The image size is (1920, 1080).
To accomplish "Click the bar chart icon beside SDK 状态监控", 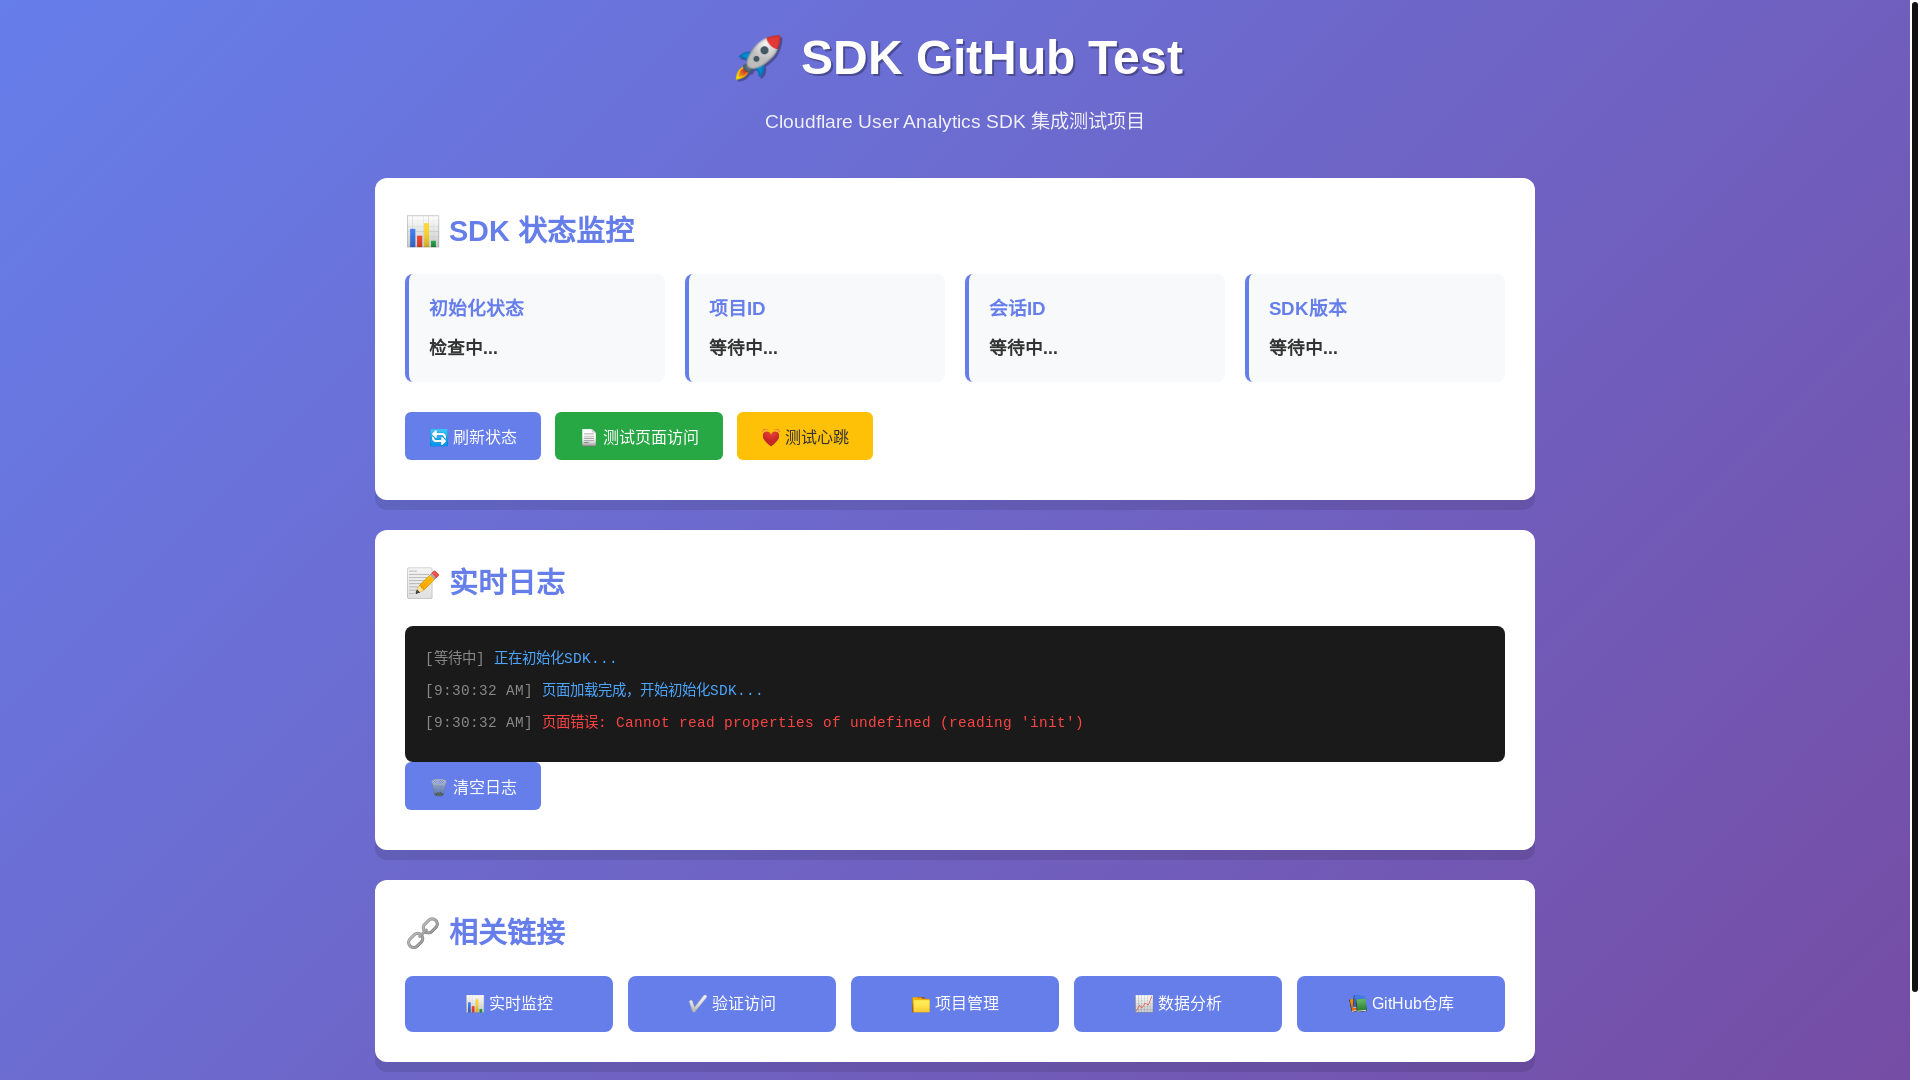I will click(x=423, y=231).
